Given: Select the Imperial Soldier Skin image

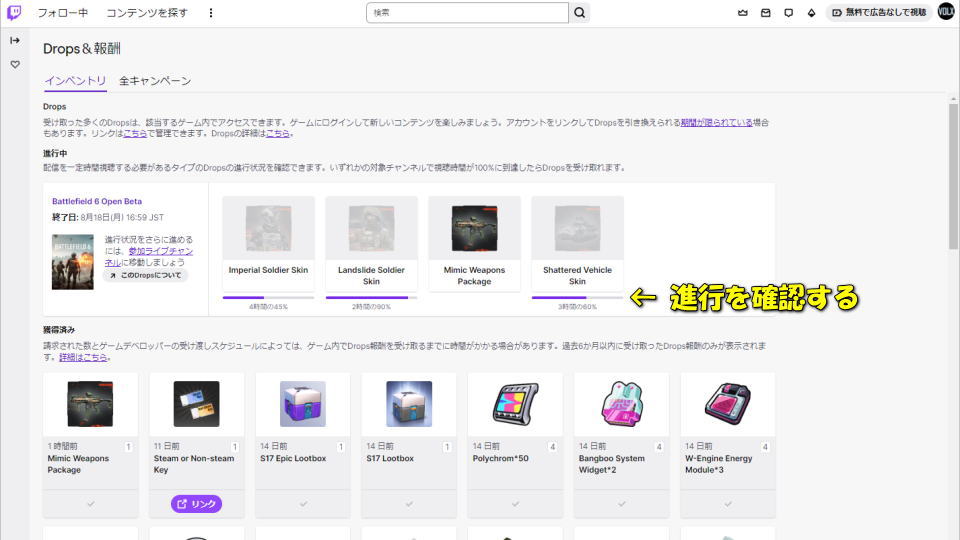Looking at the screenshot, I should point(268,228).
